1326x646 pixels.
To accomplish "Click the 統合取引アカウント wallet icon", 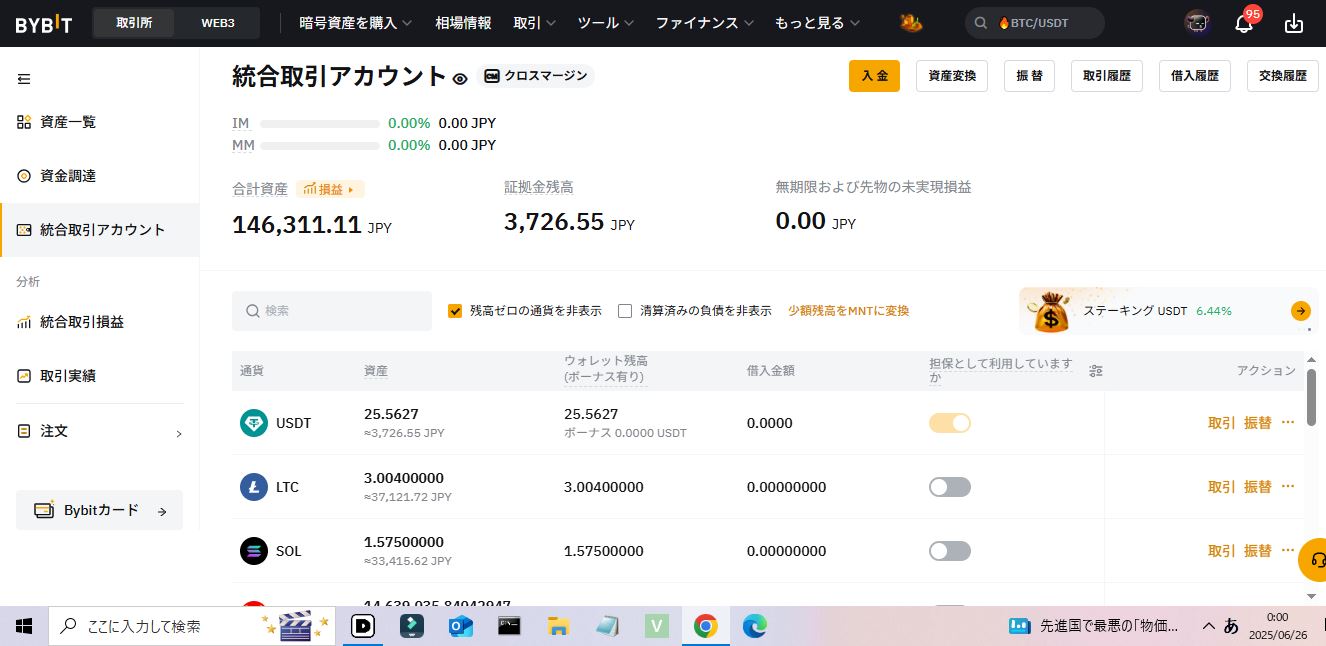I will pyautogui.click(x=24, y=230).
